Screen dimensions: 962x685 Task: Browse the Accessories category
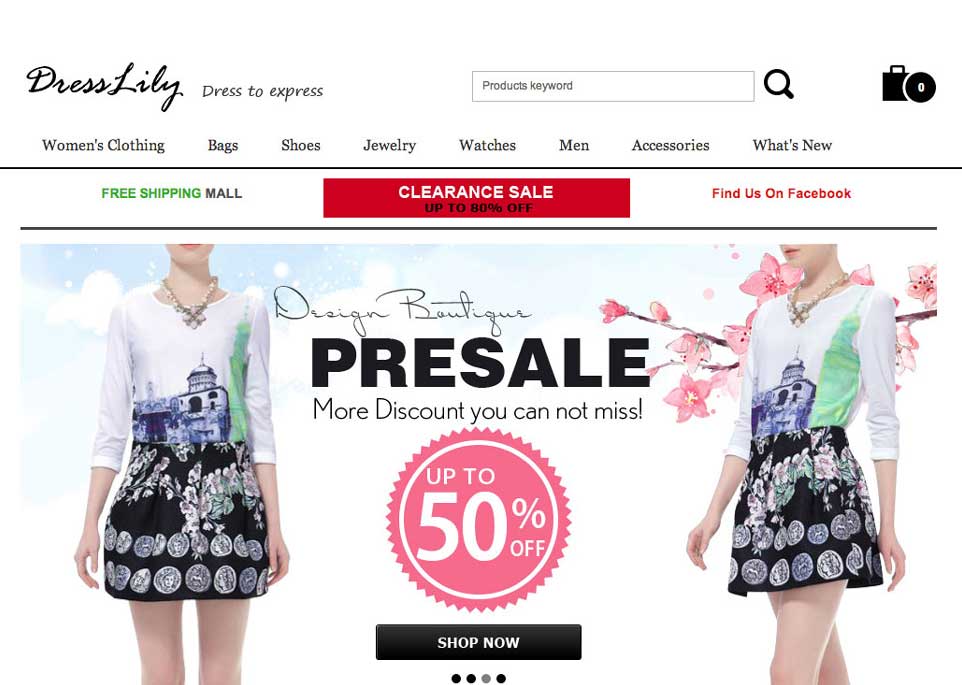[671, 145]
